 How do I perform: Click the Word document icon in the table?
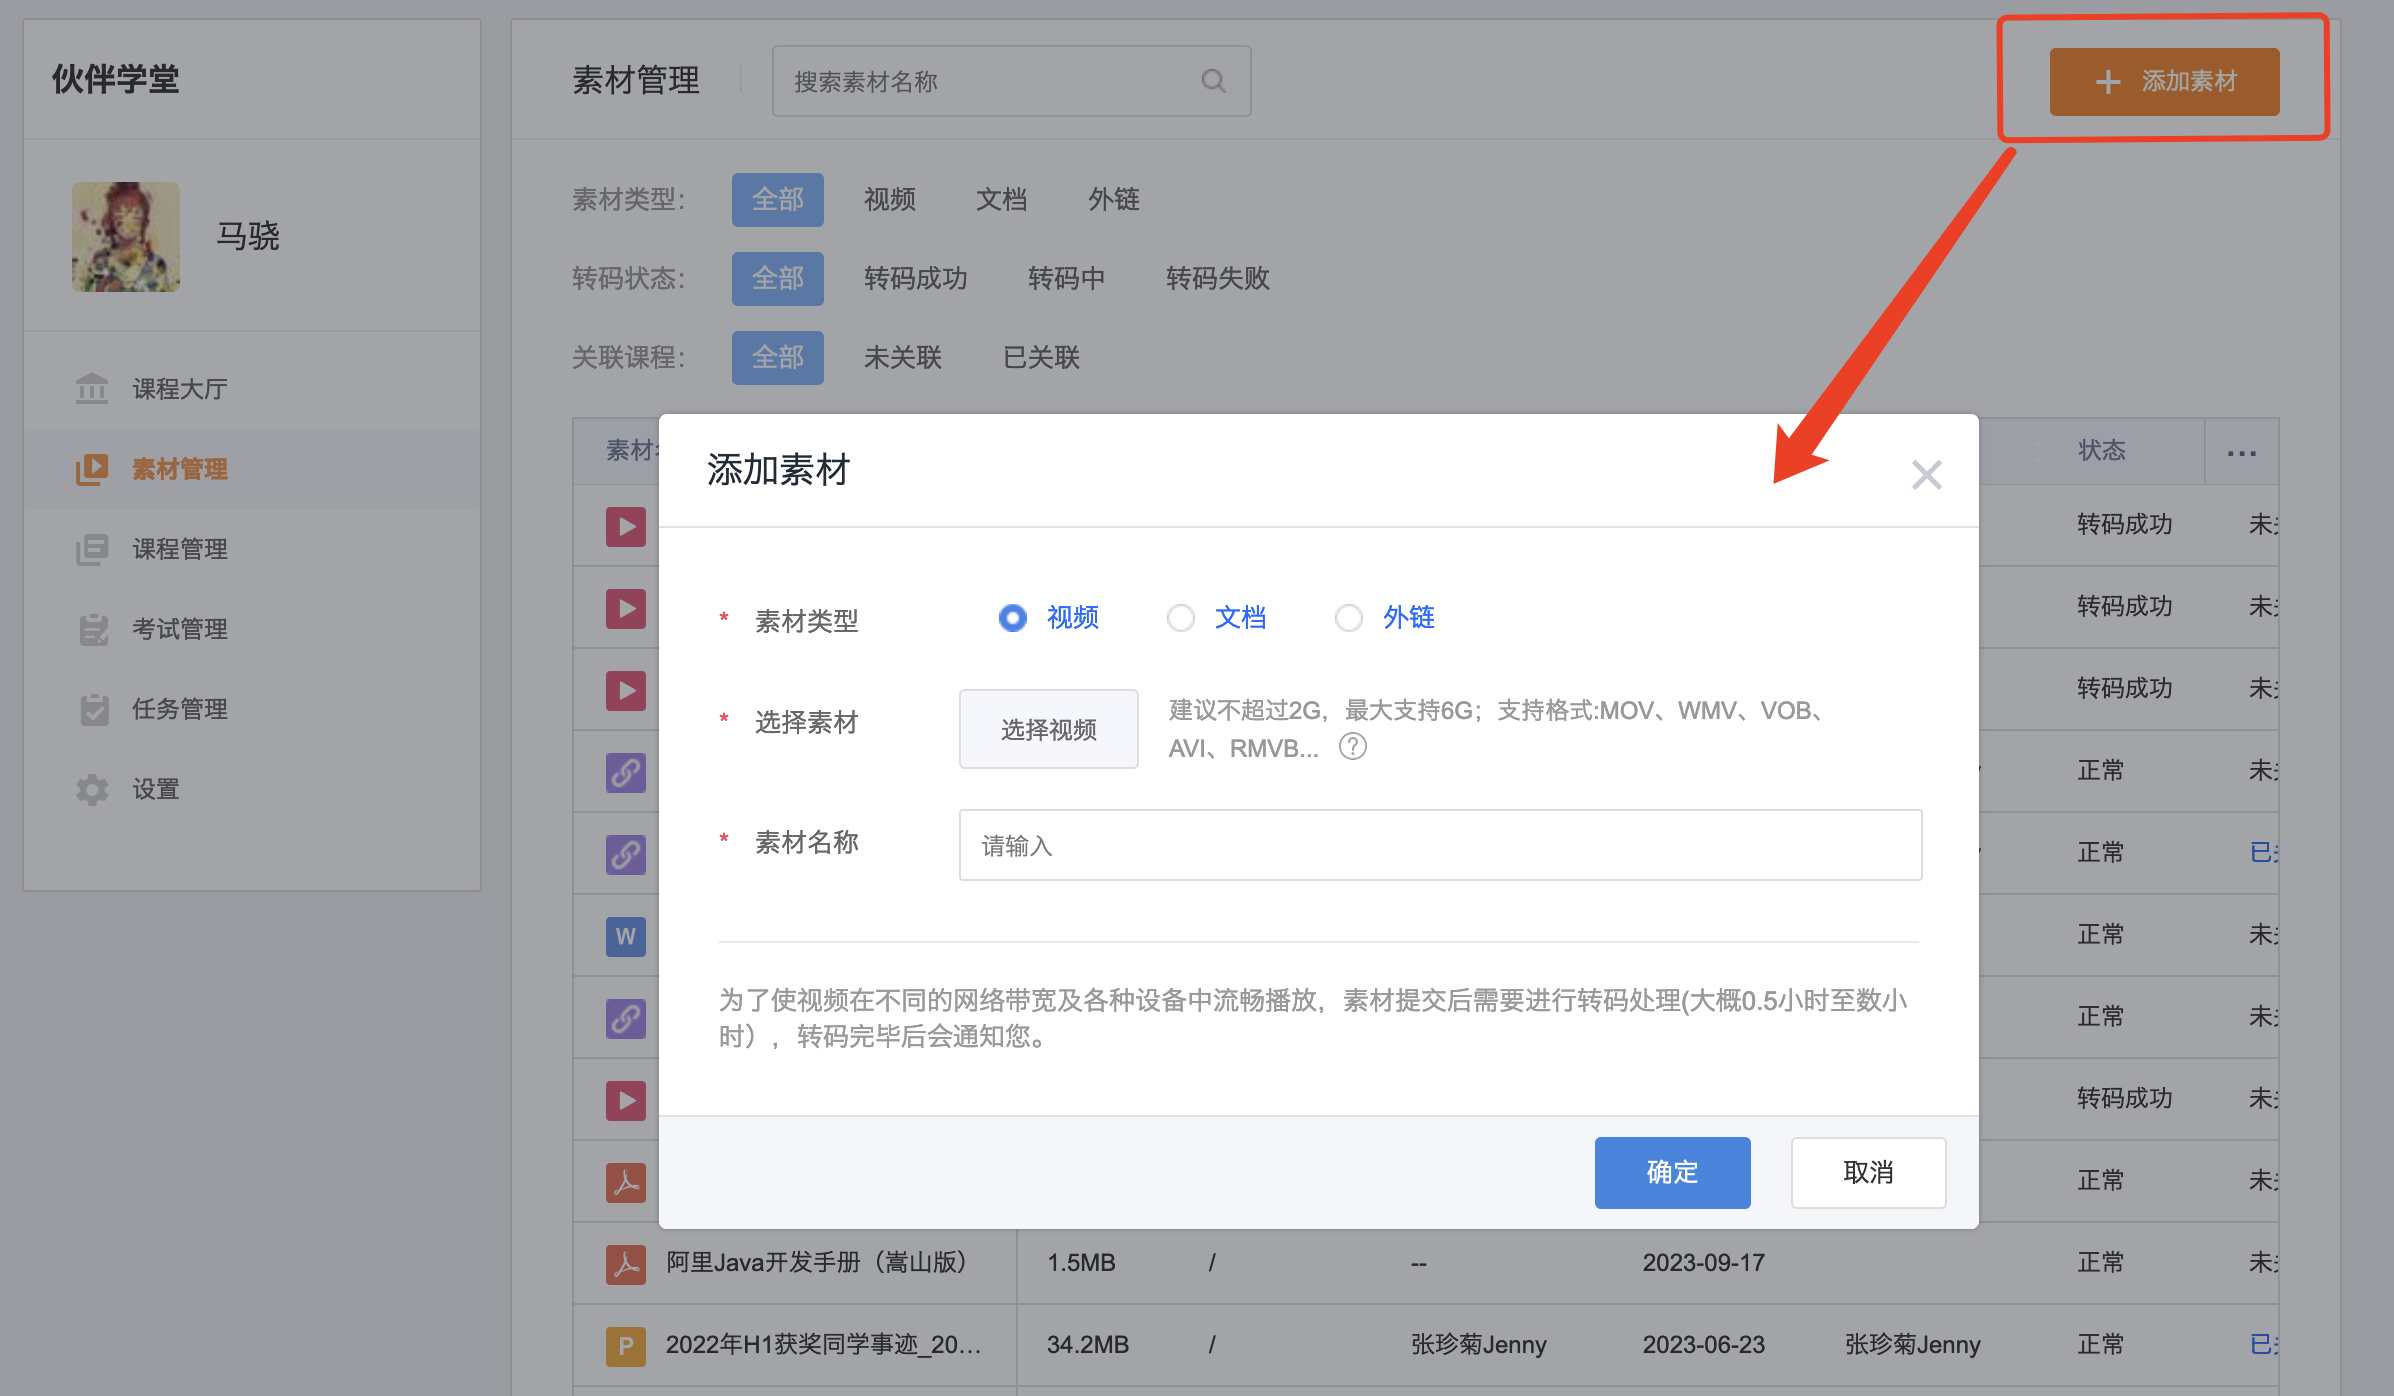tap(626, 936)
